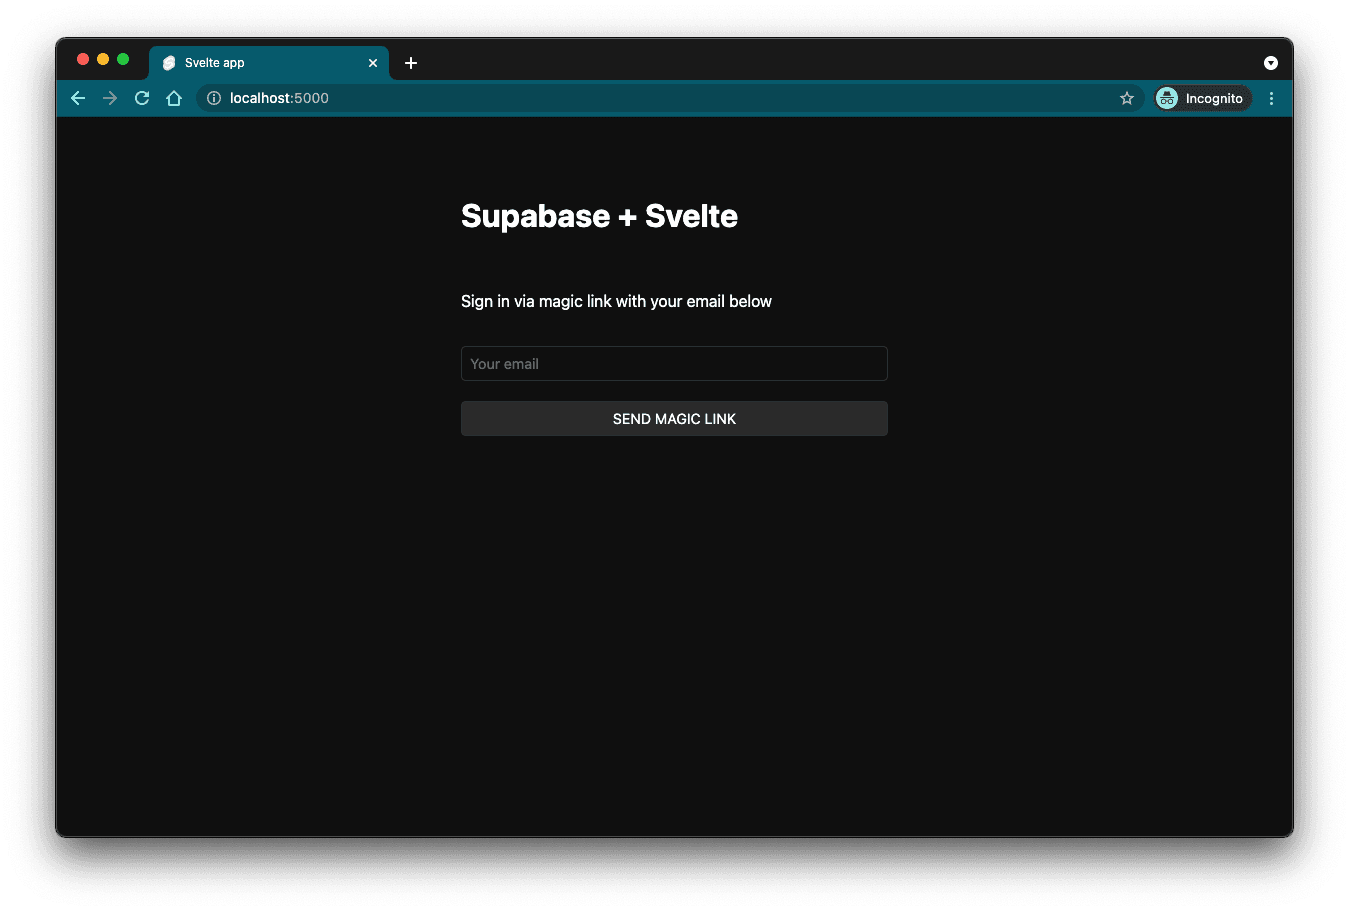Bookmark this page with the star icon
This screenshot has height=911, width=1349.
pyautogui.click(x=1127, y=98)
